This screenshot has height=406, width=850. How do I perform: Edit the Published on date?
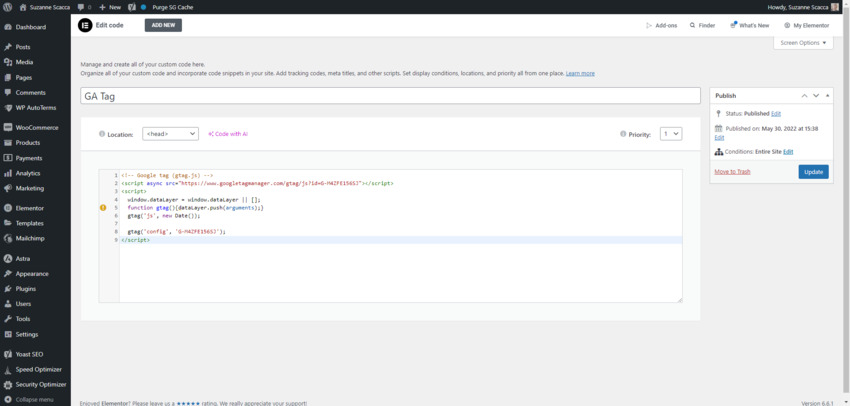click(719, 138)
